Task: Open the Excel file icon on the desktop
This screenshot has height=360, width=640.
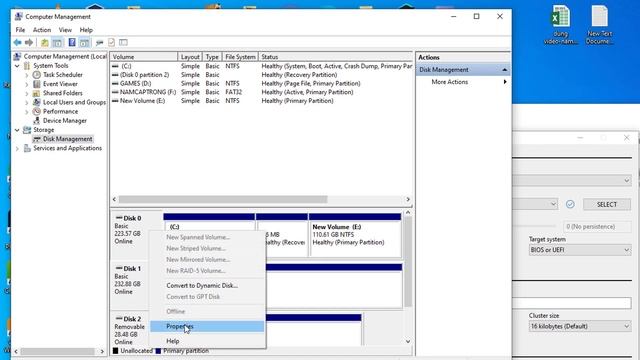Action: pos(560,16)
